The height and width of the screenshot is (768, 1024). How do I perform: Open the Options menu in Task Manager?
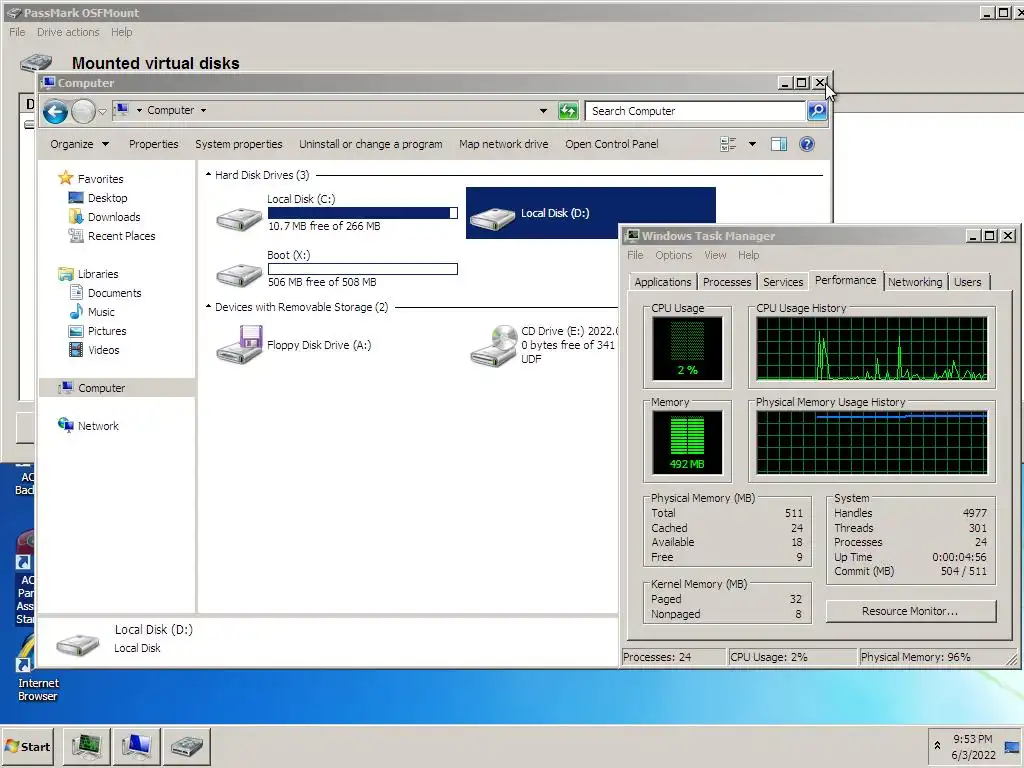[x=673, y=255]
